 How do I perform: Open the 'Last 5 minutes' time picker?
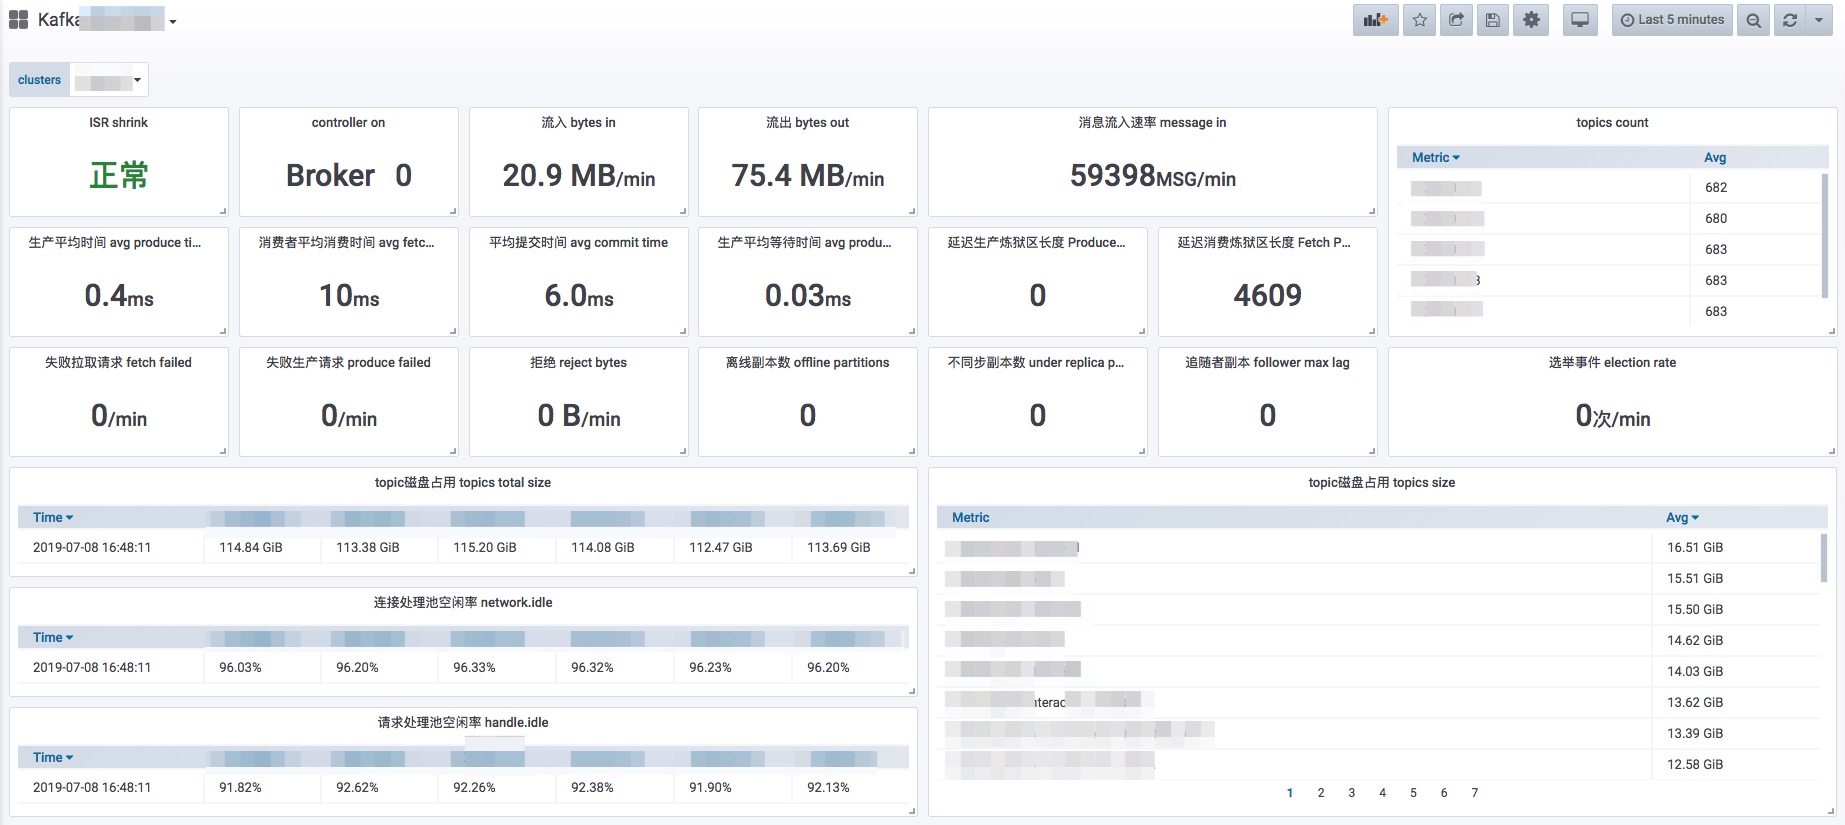[x=1672, y=20]
